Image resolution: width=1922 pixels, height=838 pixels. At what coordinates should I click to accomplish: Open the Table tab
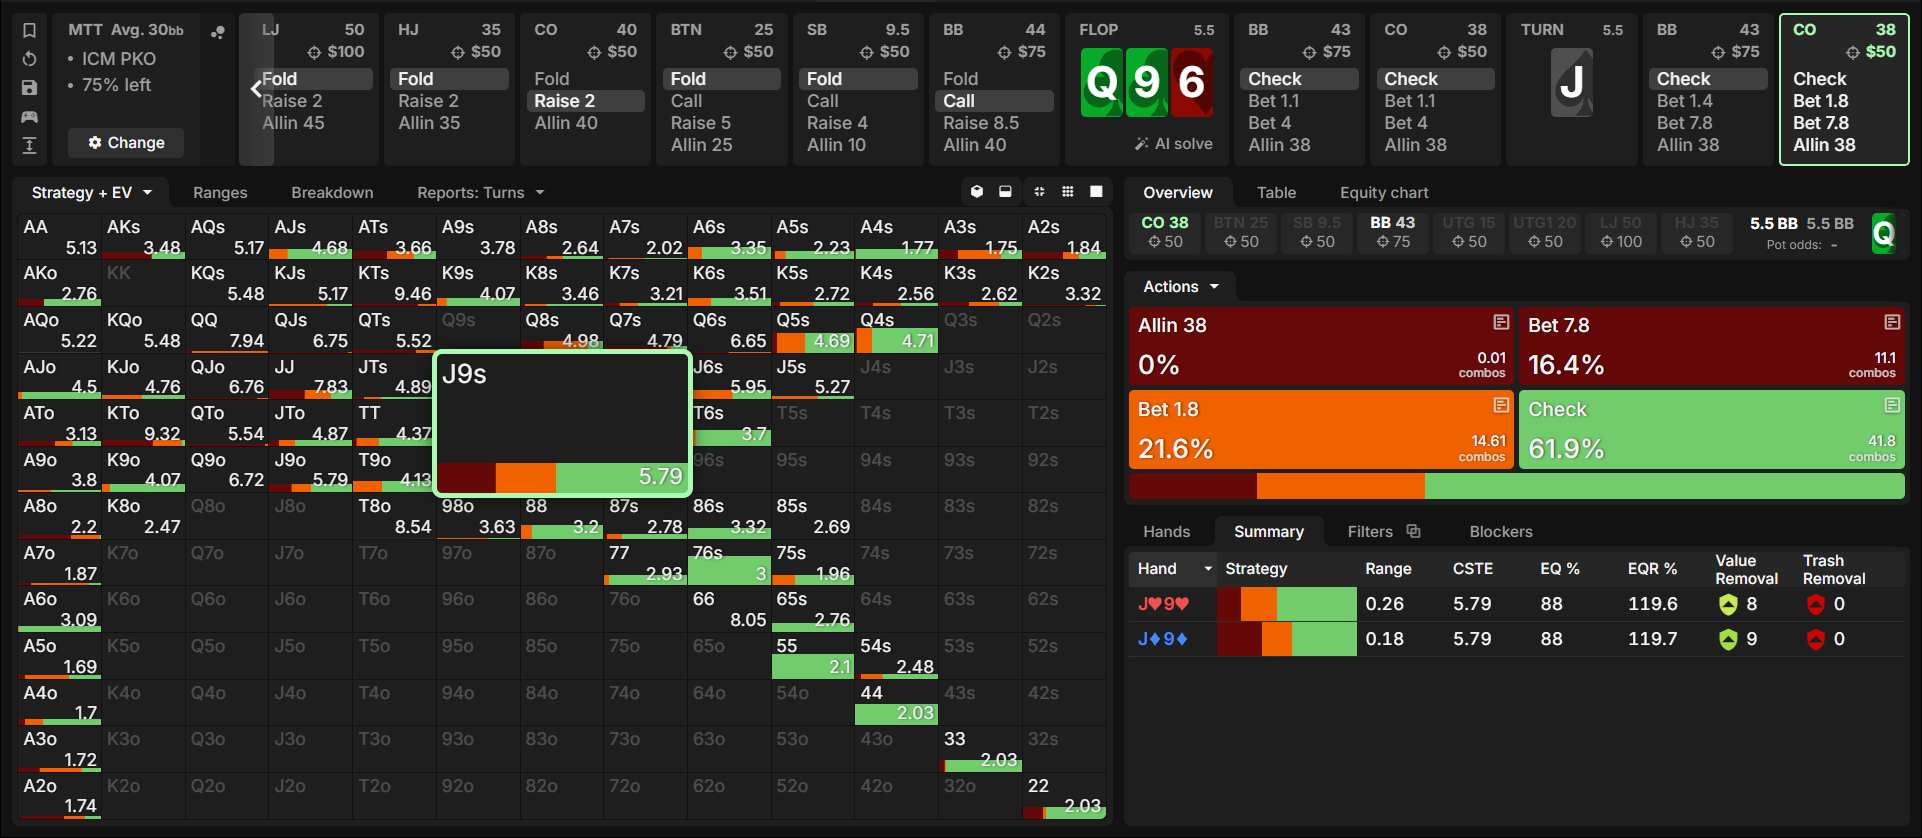click(x=1276, y=192)
